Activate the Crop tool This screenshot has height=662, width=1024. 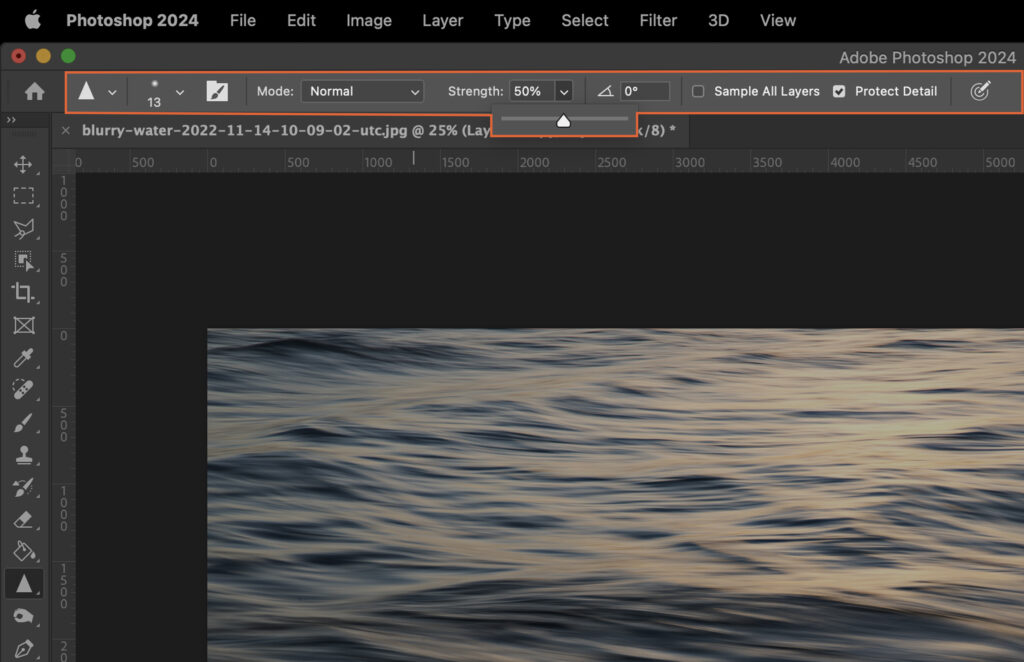[x=23, y=292]
